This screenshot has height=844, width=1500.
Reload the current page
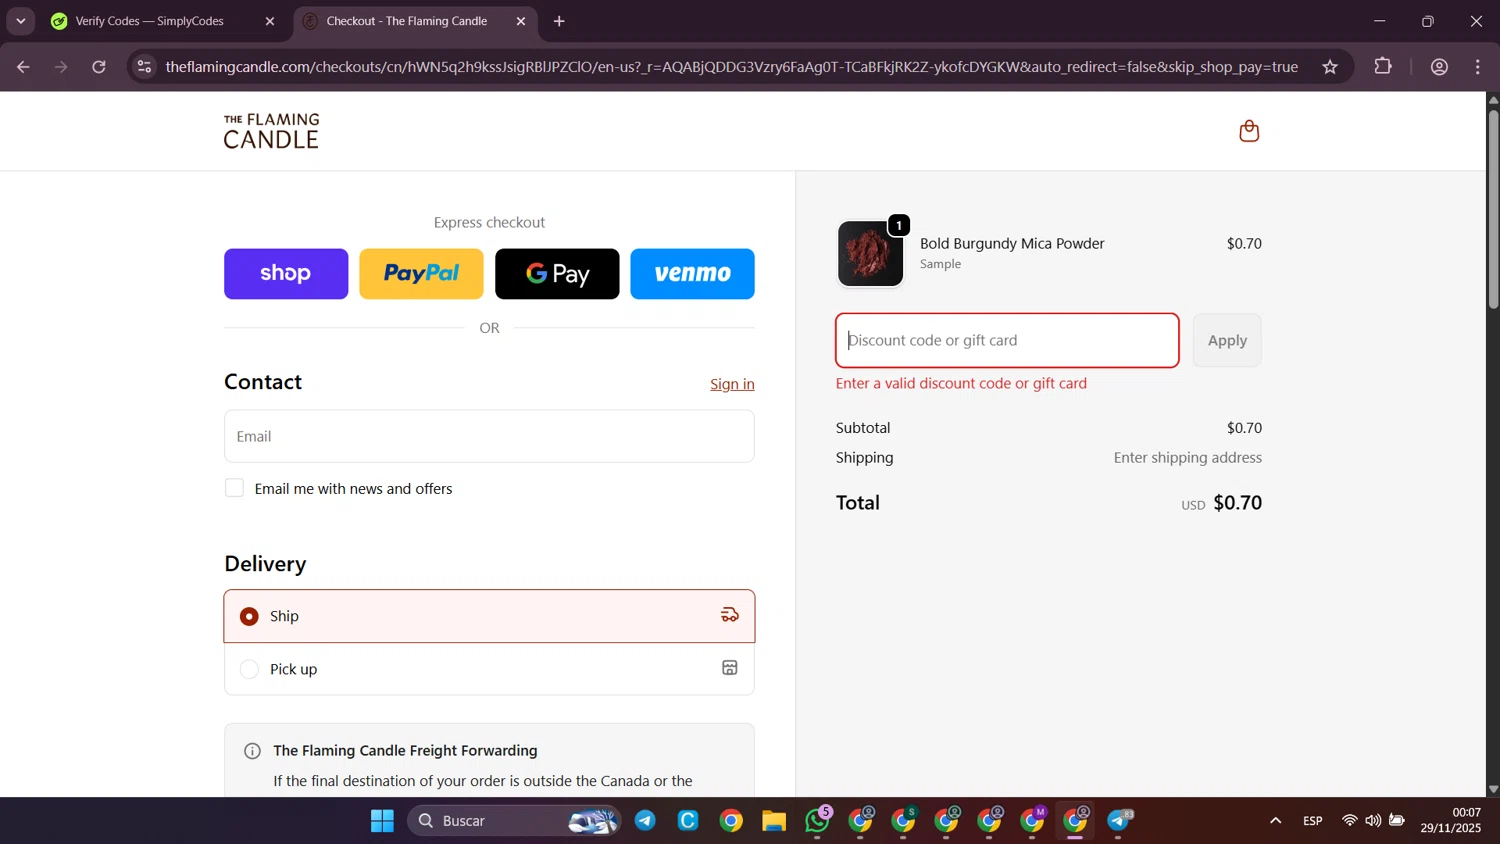99,67
